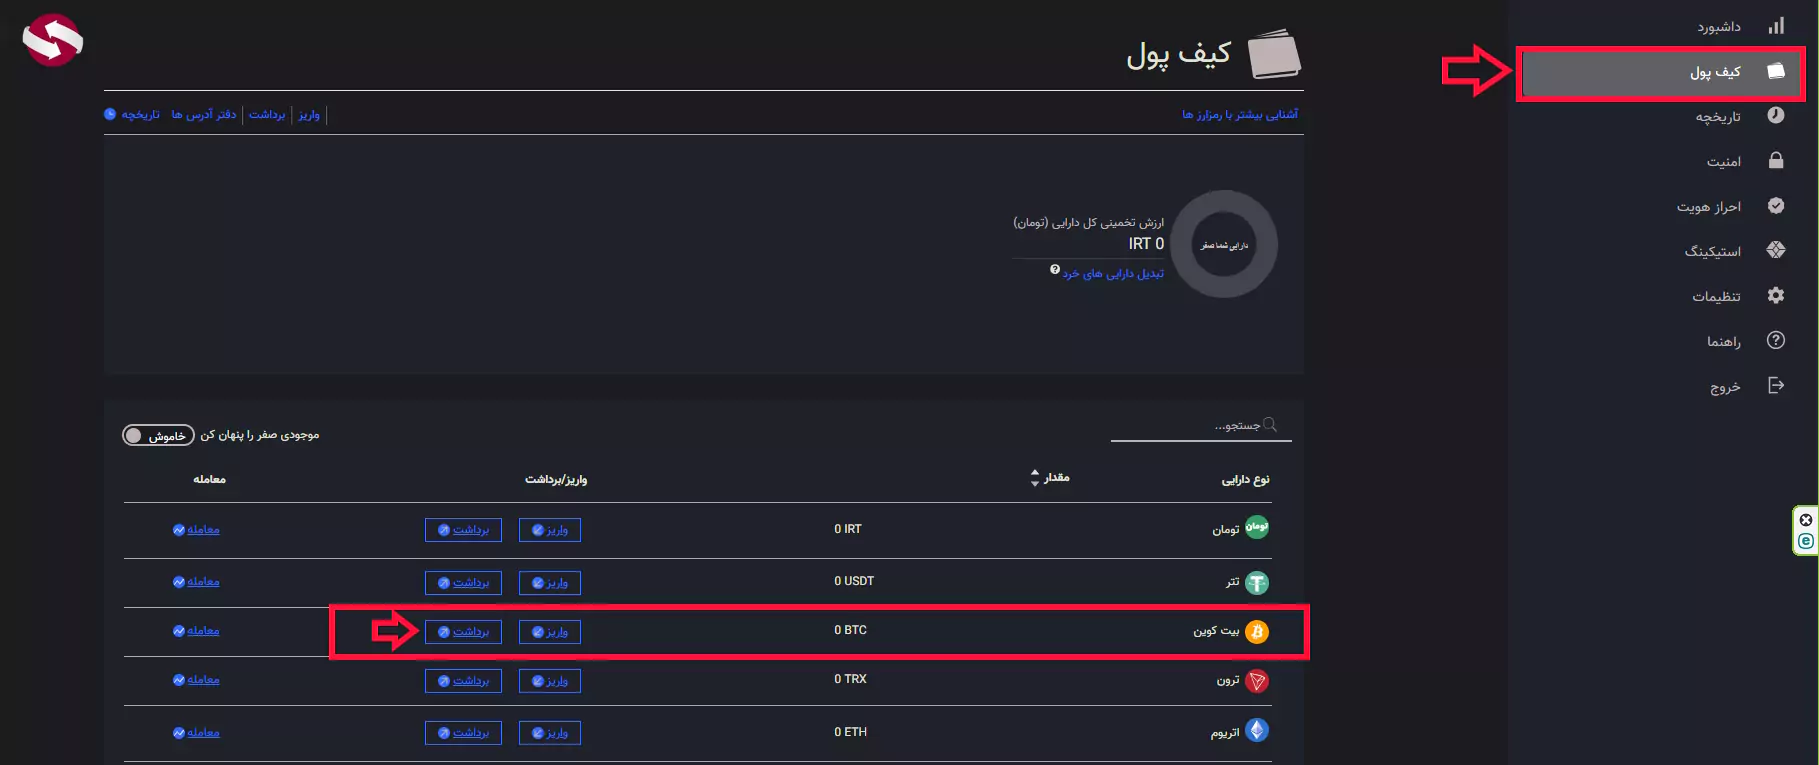Sort by the مقدار column arrows
Image resolution: width=1819 pixels, height=765 pixels.
(x=1035, y=478)
